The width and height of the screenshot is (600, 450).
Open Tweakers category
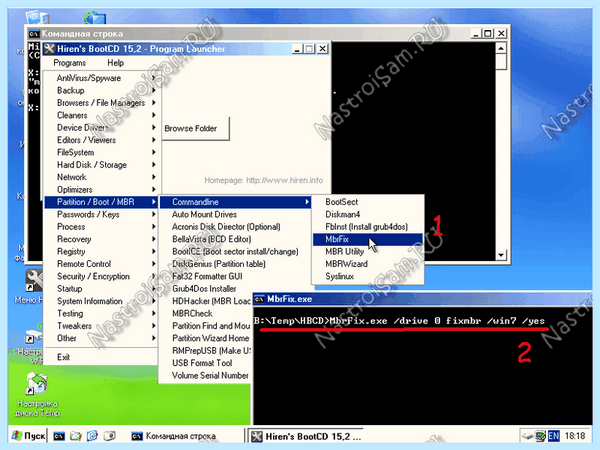tap(101, 326)
